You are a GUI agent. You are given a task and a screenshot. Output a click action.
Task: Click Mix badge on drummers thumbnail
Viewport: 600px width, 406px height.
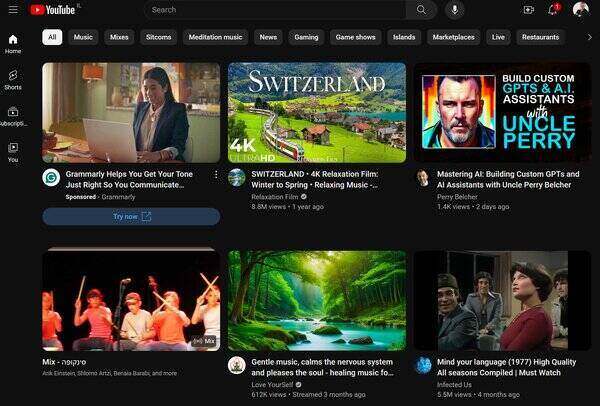pyautogui.click(x=204, y=341)
